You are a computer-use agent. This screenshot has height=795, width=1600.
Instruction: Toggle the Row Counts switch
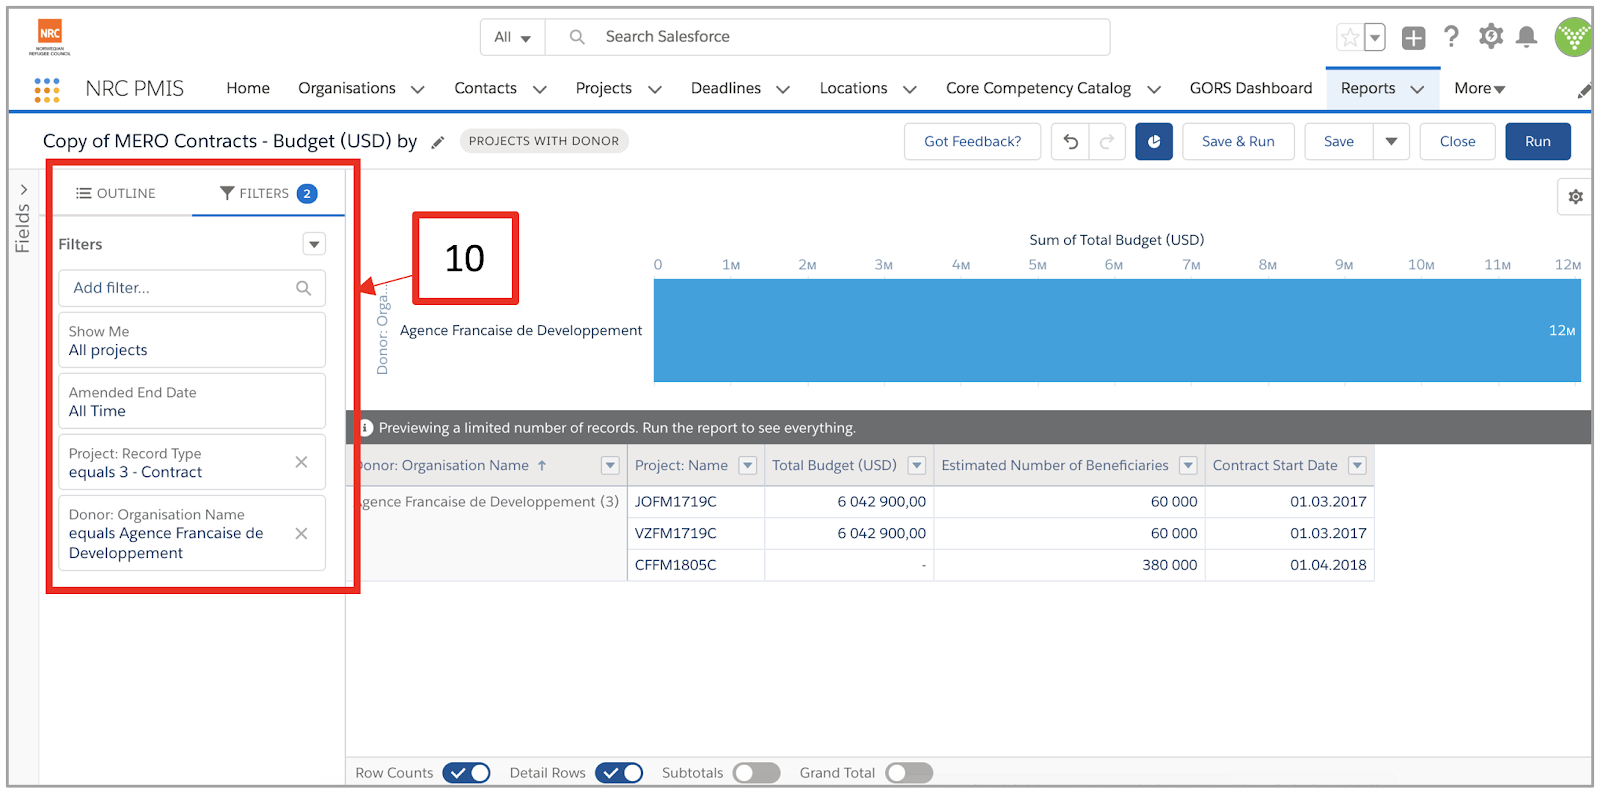click(466, 773)
